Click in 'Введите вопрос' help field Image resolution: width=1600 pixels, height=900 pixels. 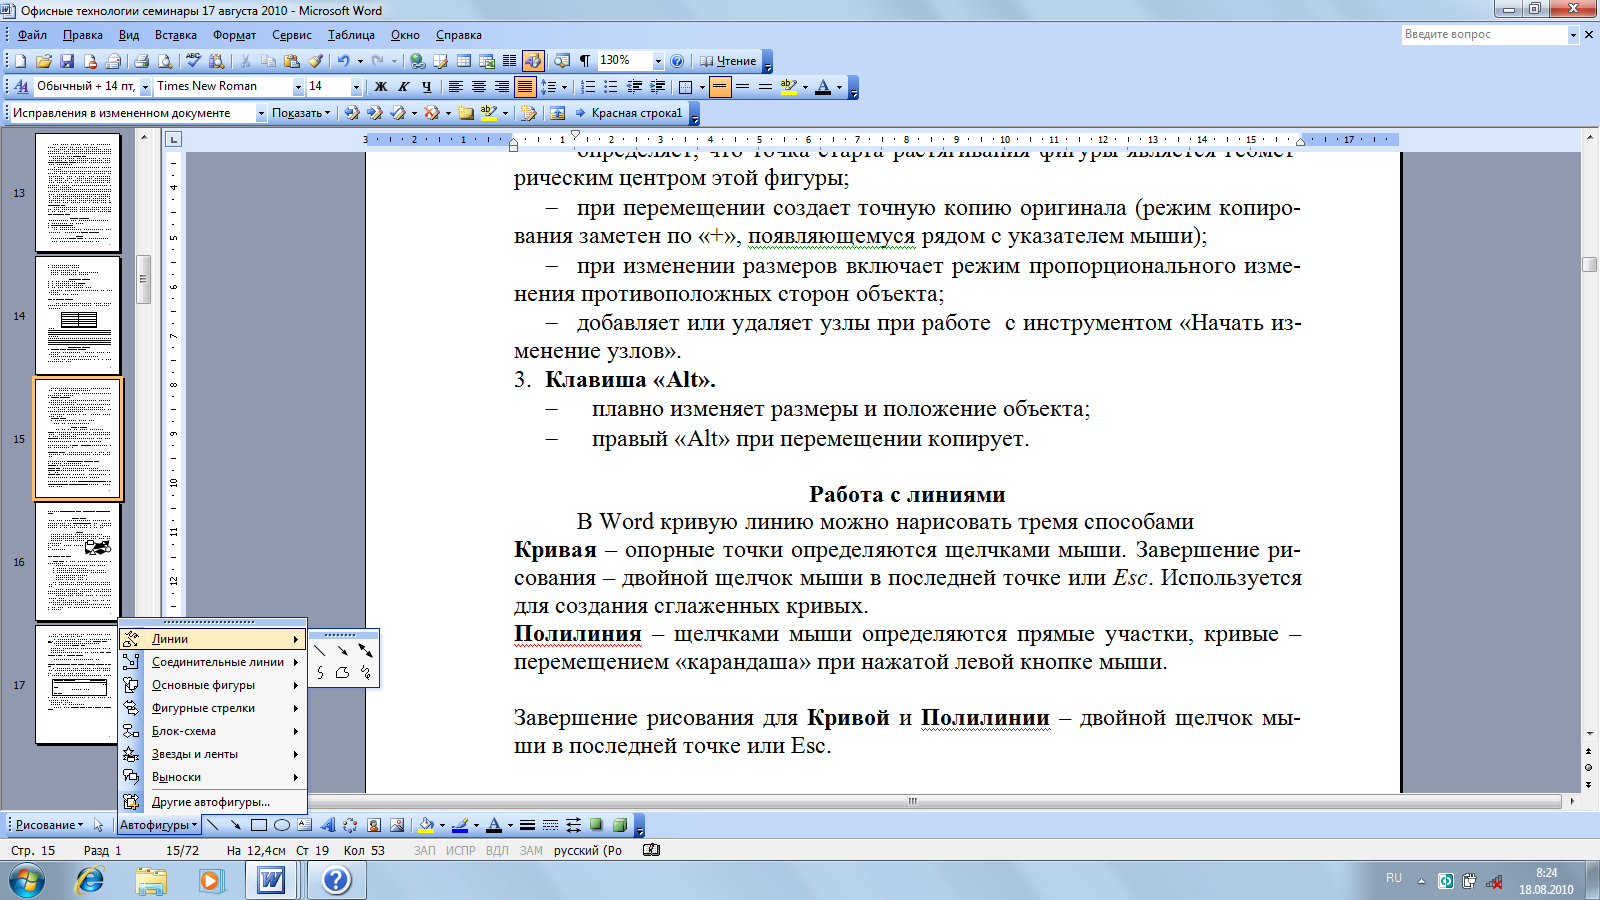(x=1484, y=34)
